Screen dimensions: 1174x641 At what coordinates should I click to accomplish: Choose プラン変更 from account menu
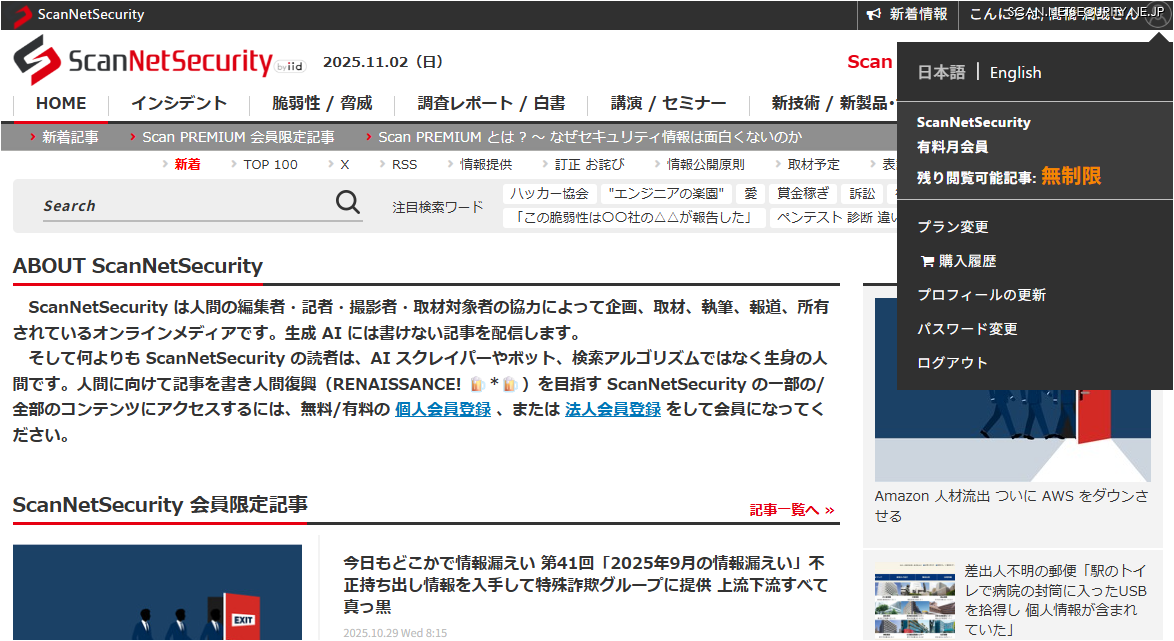point(953,227)
